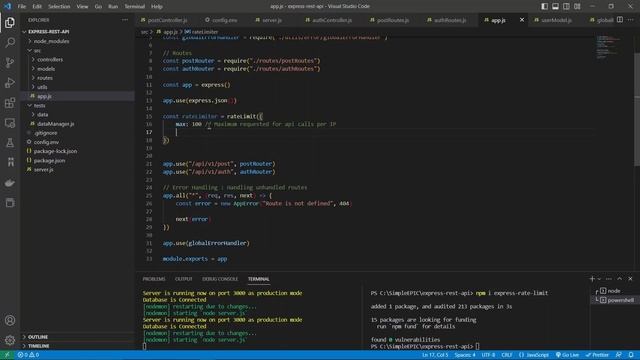This screenshot has width=640, height=360.
Task: Click Go Live in status bar
Action: click(x=567, y=355)
